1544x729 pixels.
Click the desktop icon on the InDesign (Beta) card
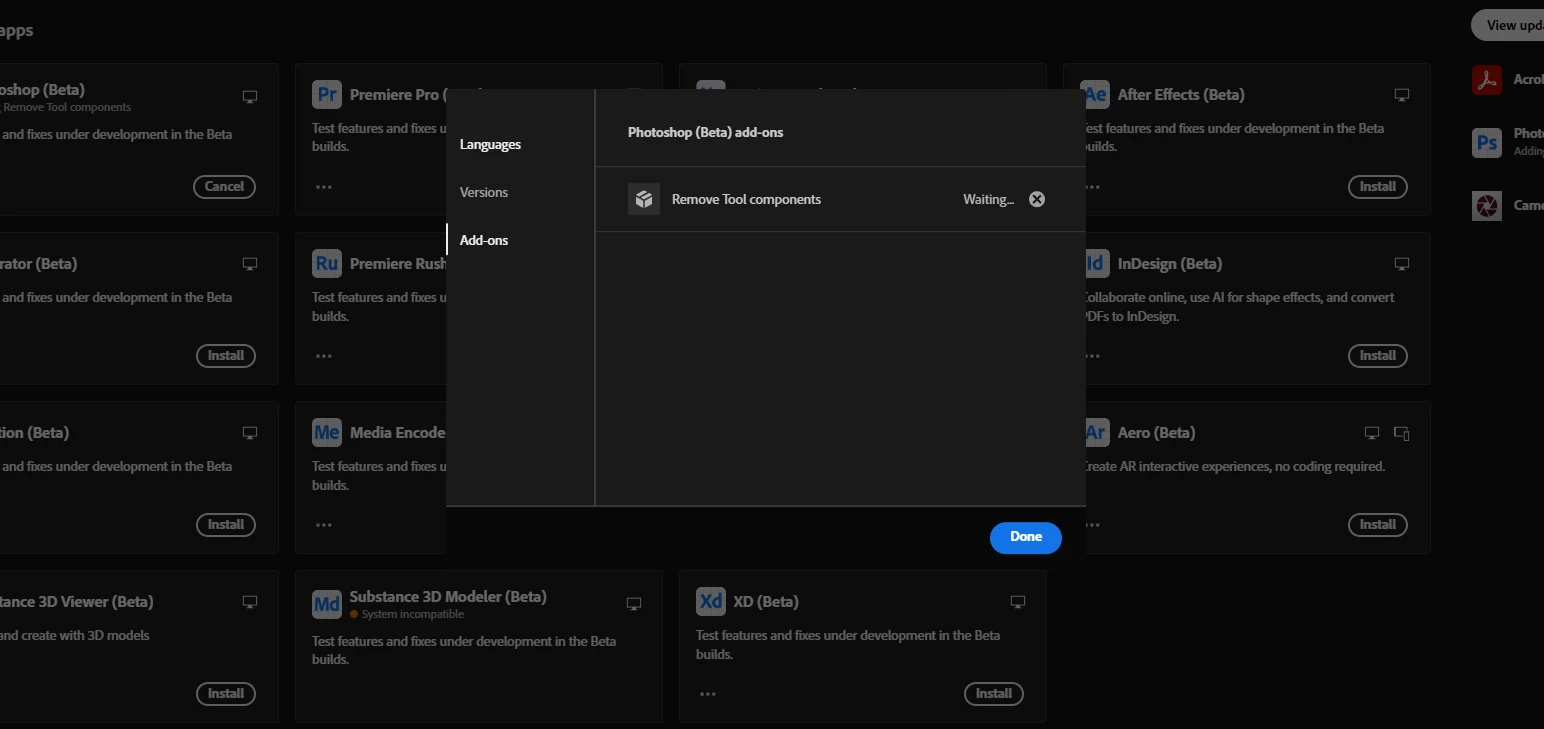coord(1402,264)
